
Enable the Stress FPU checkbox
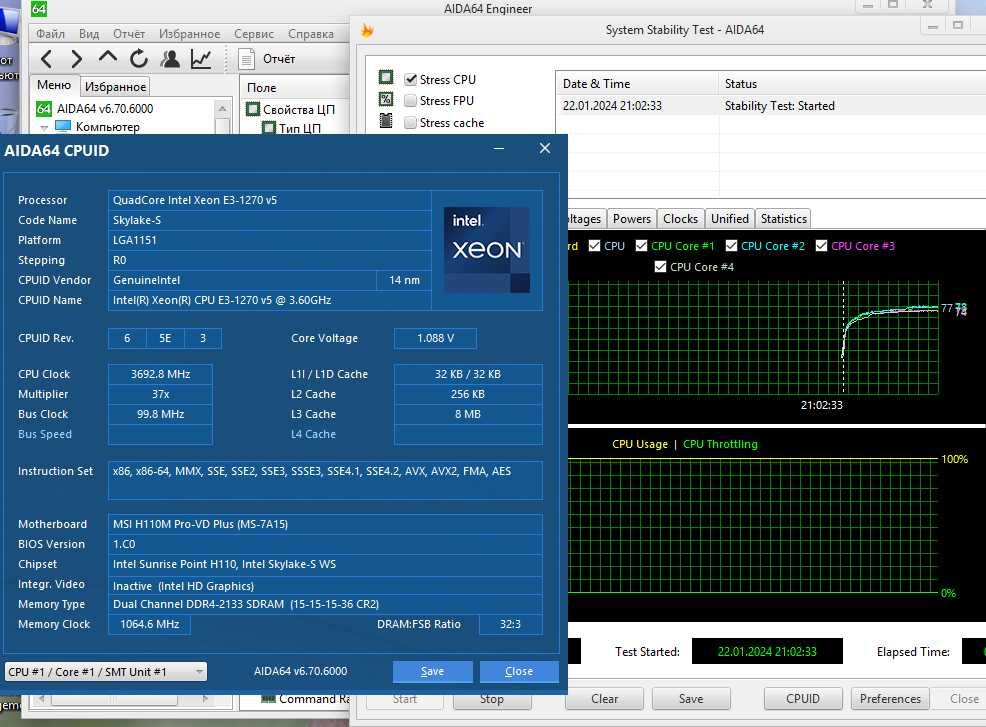pos(411,101)
